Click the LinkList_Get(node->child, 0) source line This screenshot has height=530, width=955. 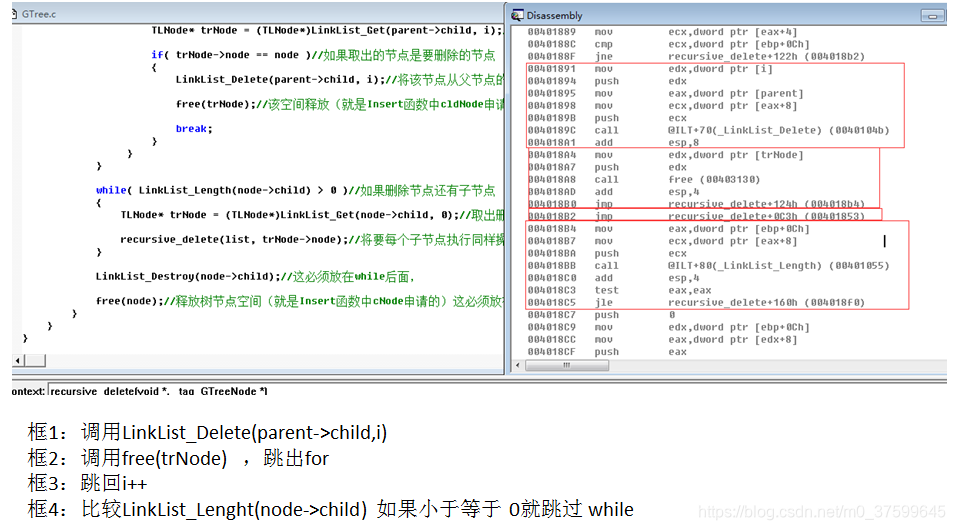[312, 214]
